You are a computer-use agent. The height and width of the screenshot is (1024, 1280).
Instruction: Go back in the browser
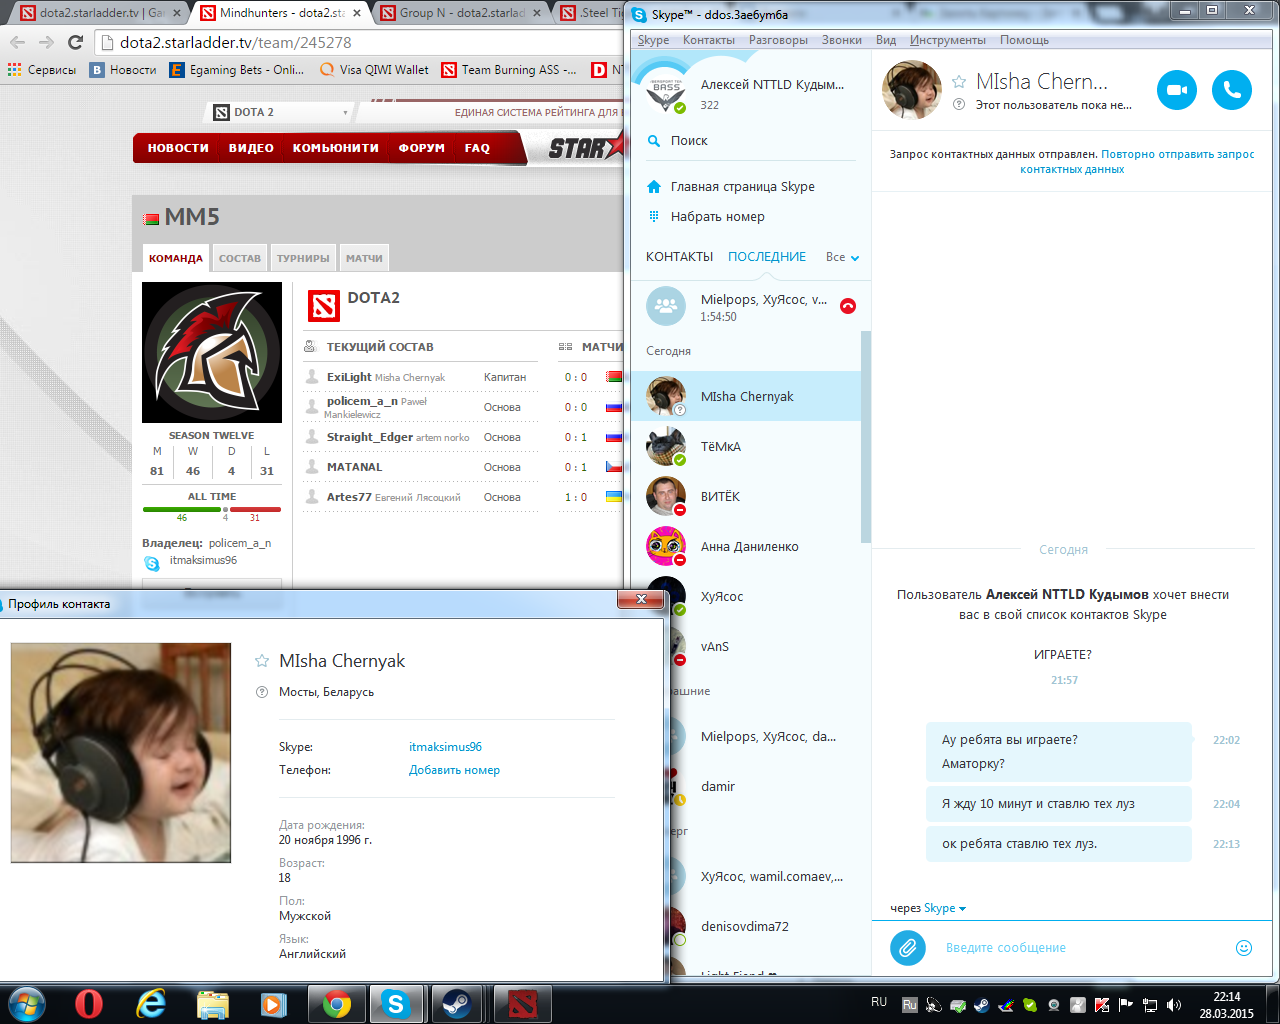tap(17, 42)
